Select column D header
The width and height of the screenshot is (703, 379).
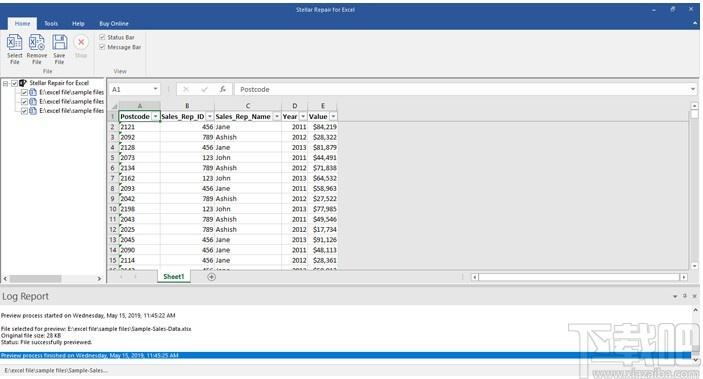(x=294, y=106)
